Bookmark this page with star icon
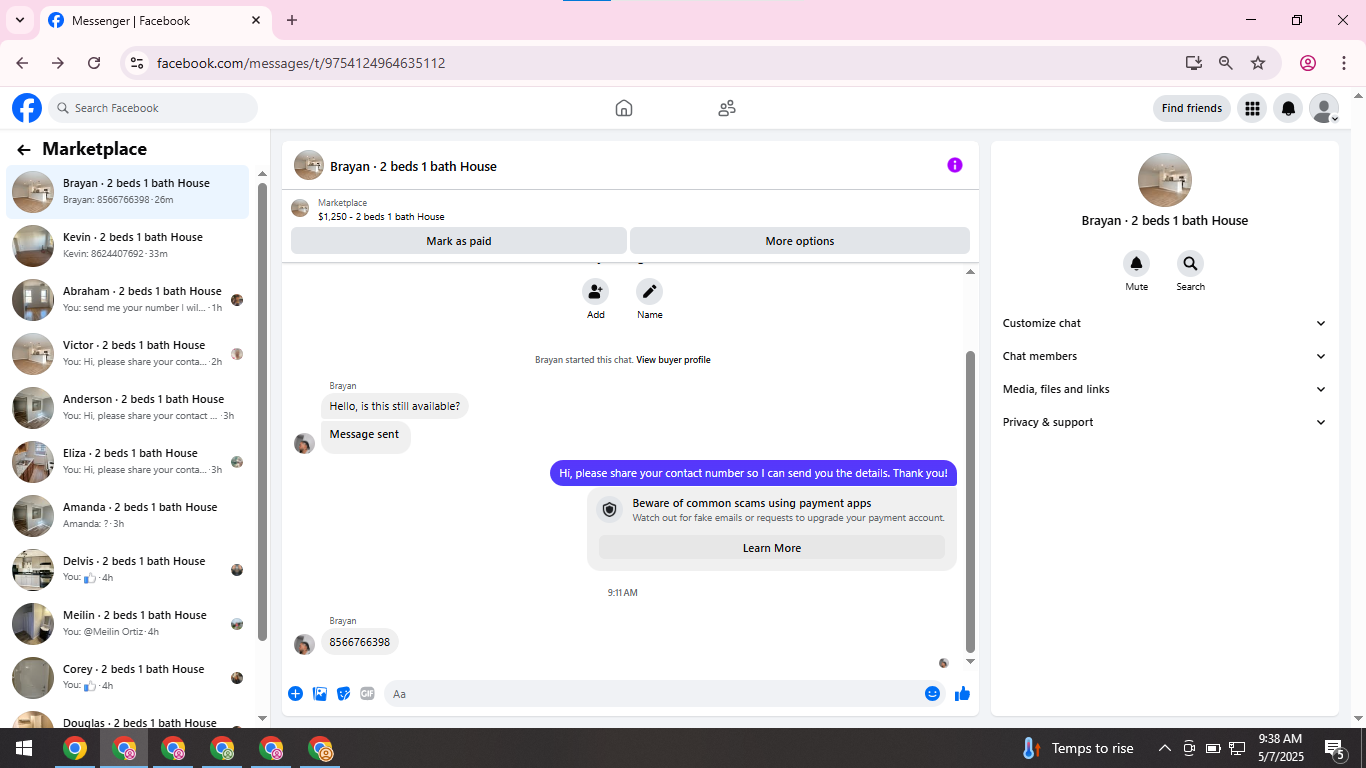This screenshot has height=768, width=1366. (1258, 63)
